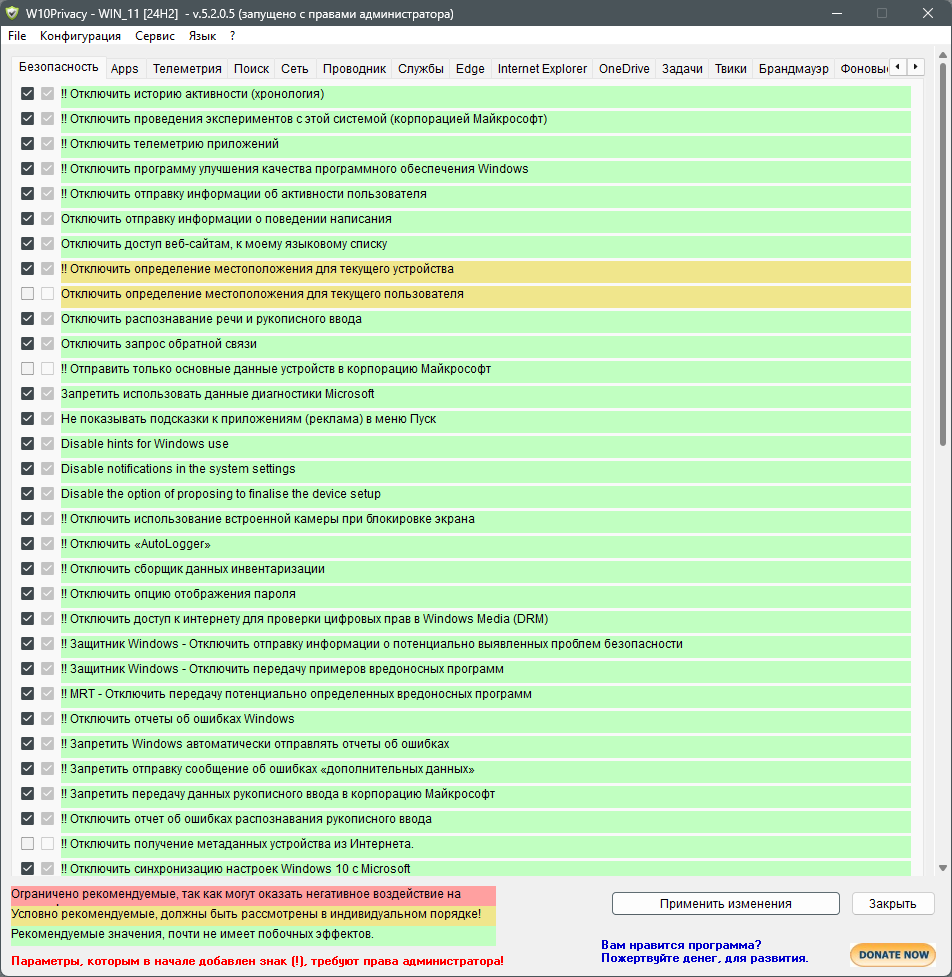This screenshot has width=952, height=977.
Task: Click 'Отключить доступ веб-сайтам, к моему языковому списку'
Action: (x=224, y=244)
